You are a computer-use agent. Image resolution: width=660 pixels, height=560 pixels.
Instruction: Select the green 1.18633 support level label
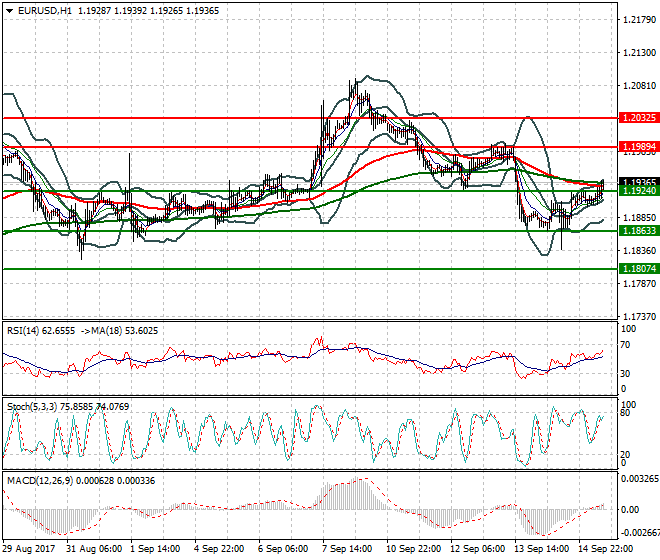(x=639, y=231)
